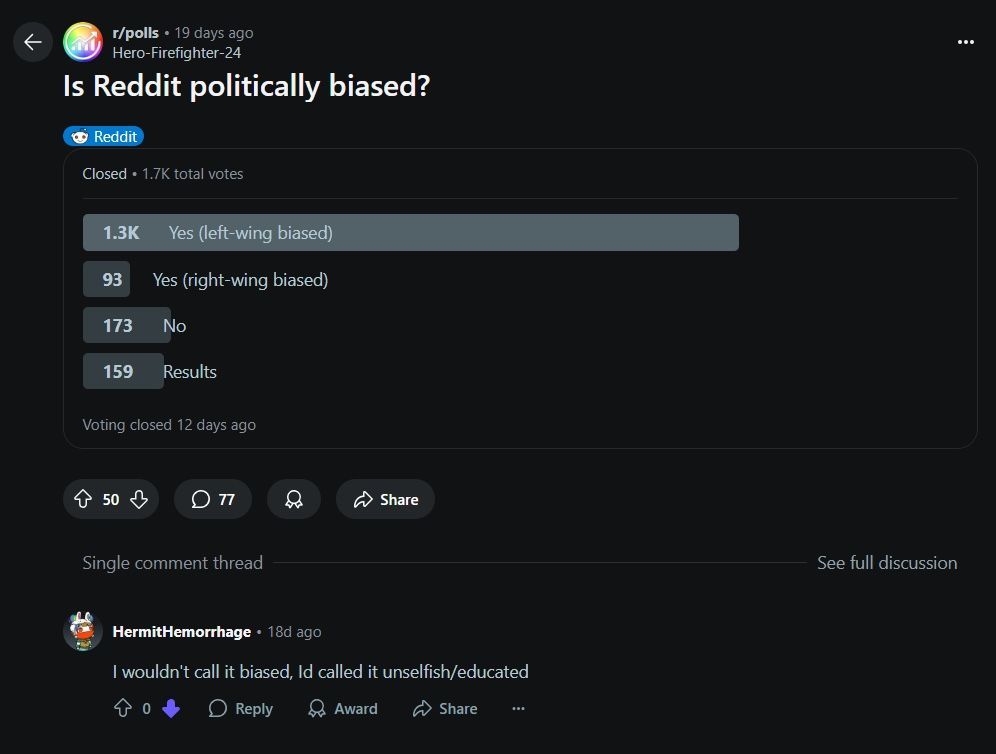This screenshot has width=996, height=754.
Task: Click the back arrow button
Action: pyautogui.click(x=32, y=42)
